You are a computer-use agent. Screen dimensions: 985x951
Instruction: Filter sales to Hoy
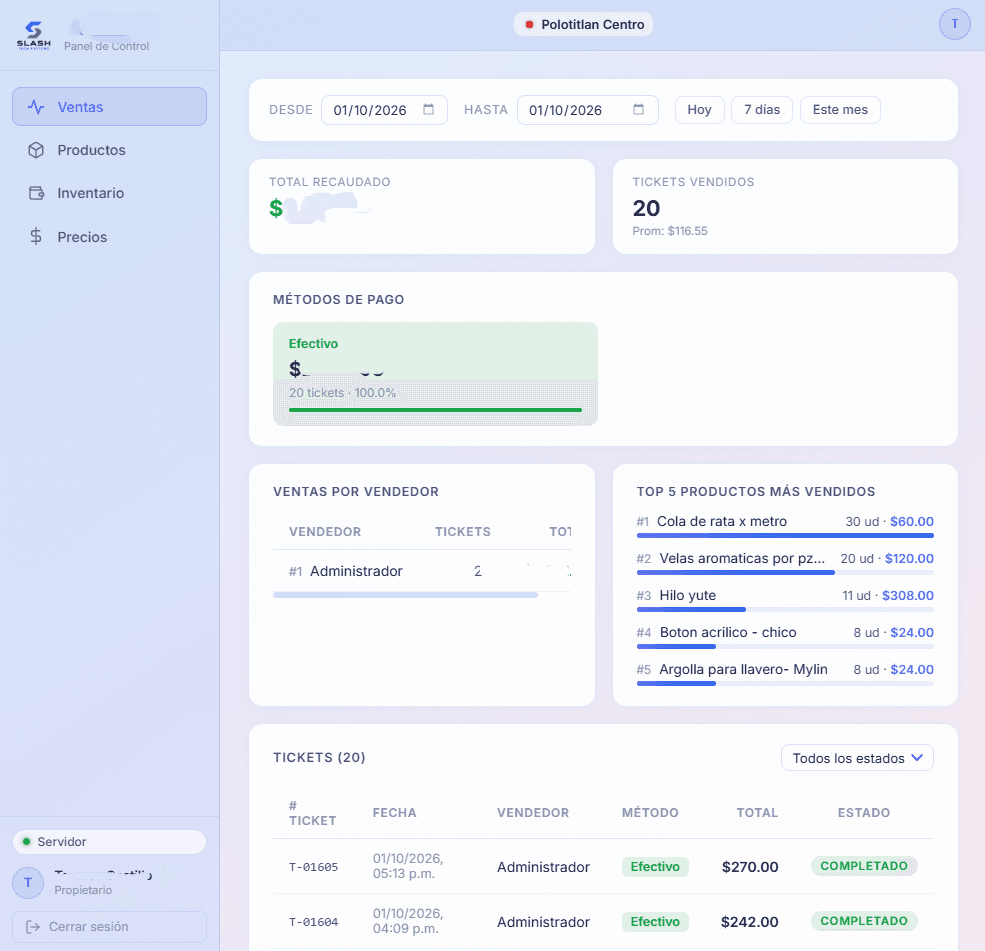[699, 110]
